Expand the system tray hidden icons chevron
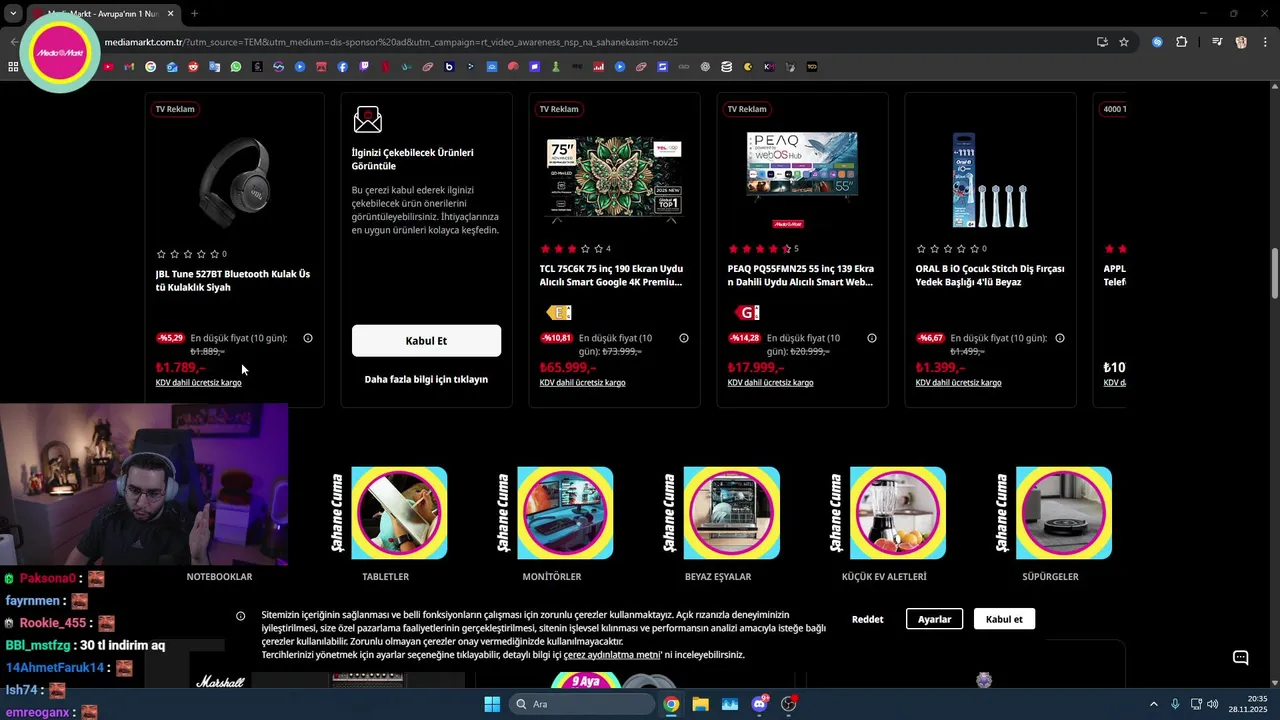The height and width of the screenshot is (720, 1280). [1153, 704]
